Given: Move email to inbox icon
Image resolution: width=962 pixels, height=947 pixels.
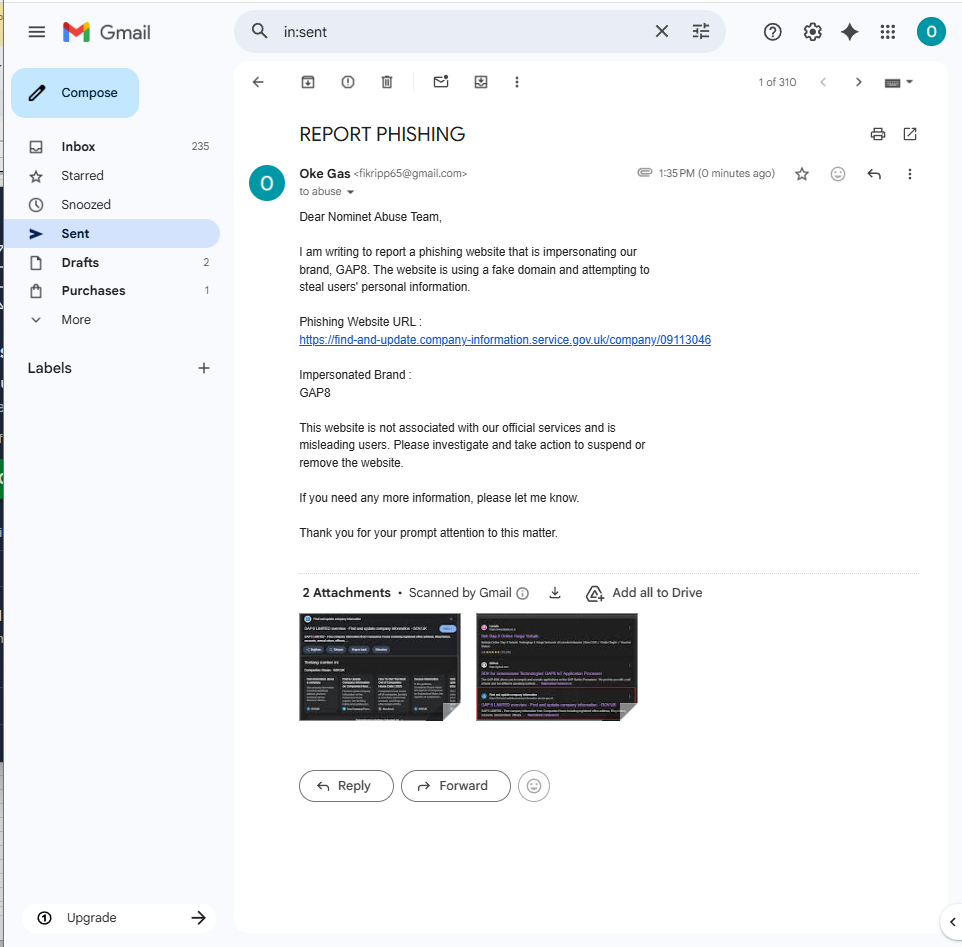Looking at the screenshot, I should click(x=481, y=82).
